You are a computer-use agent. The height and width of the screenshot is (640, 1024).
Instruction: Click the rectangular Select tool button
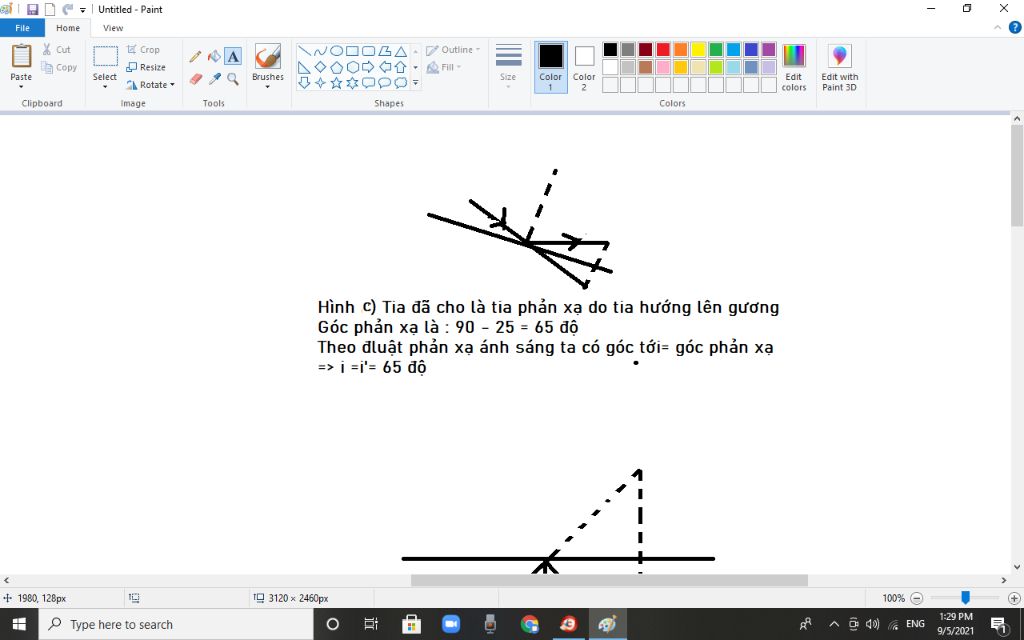(x=104, y=57)
